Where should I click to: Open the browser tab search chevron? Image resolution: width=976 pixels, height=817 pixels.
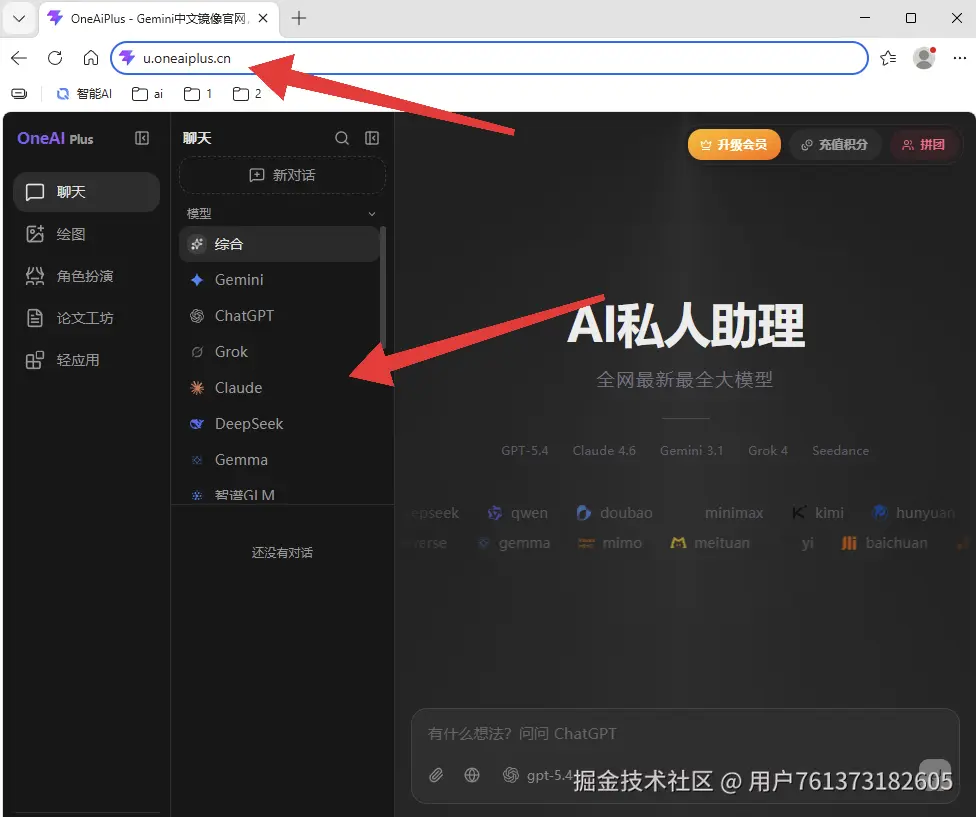click(18, 18)
